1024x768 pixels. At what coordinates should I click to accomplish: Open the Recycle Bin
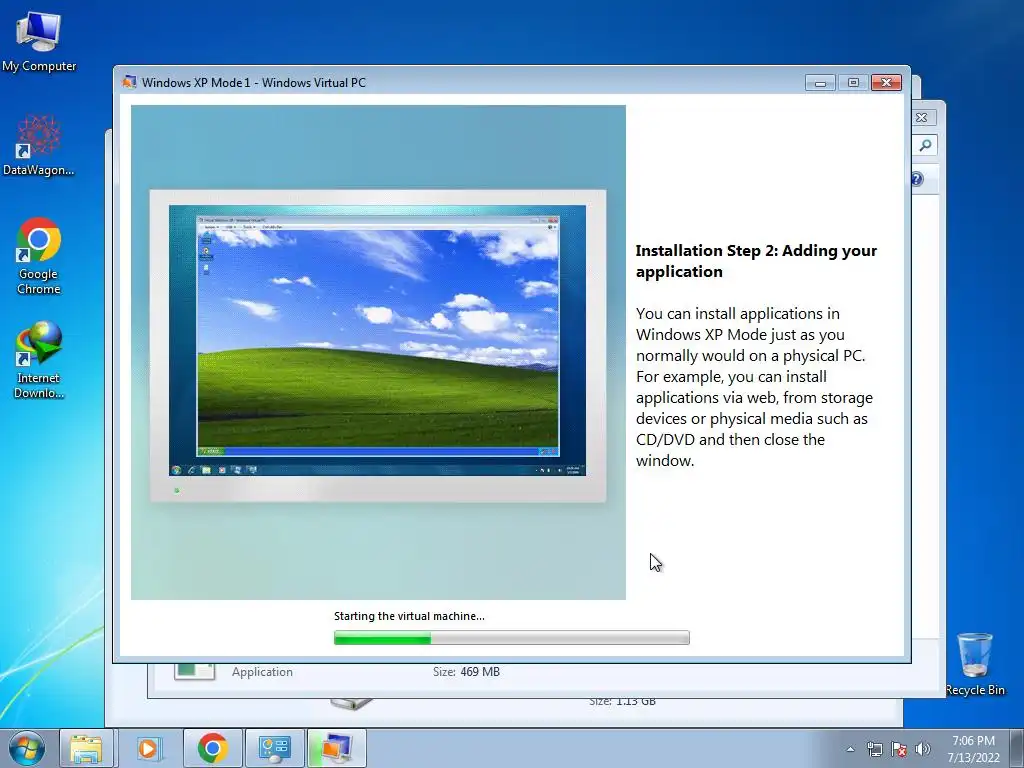[x=975, y=664]
